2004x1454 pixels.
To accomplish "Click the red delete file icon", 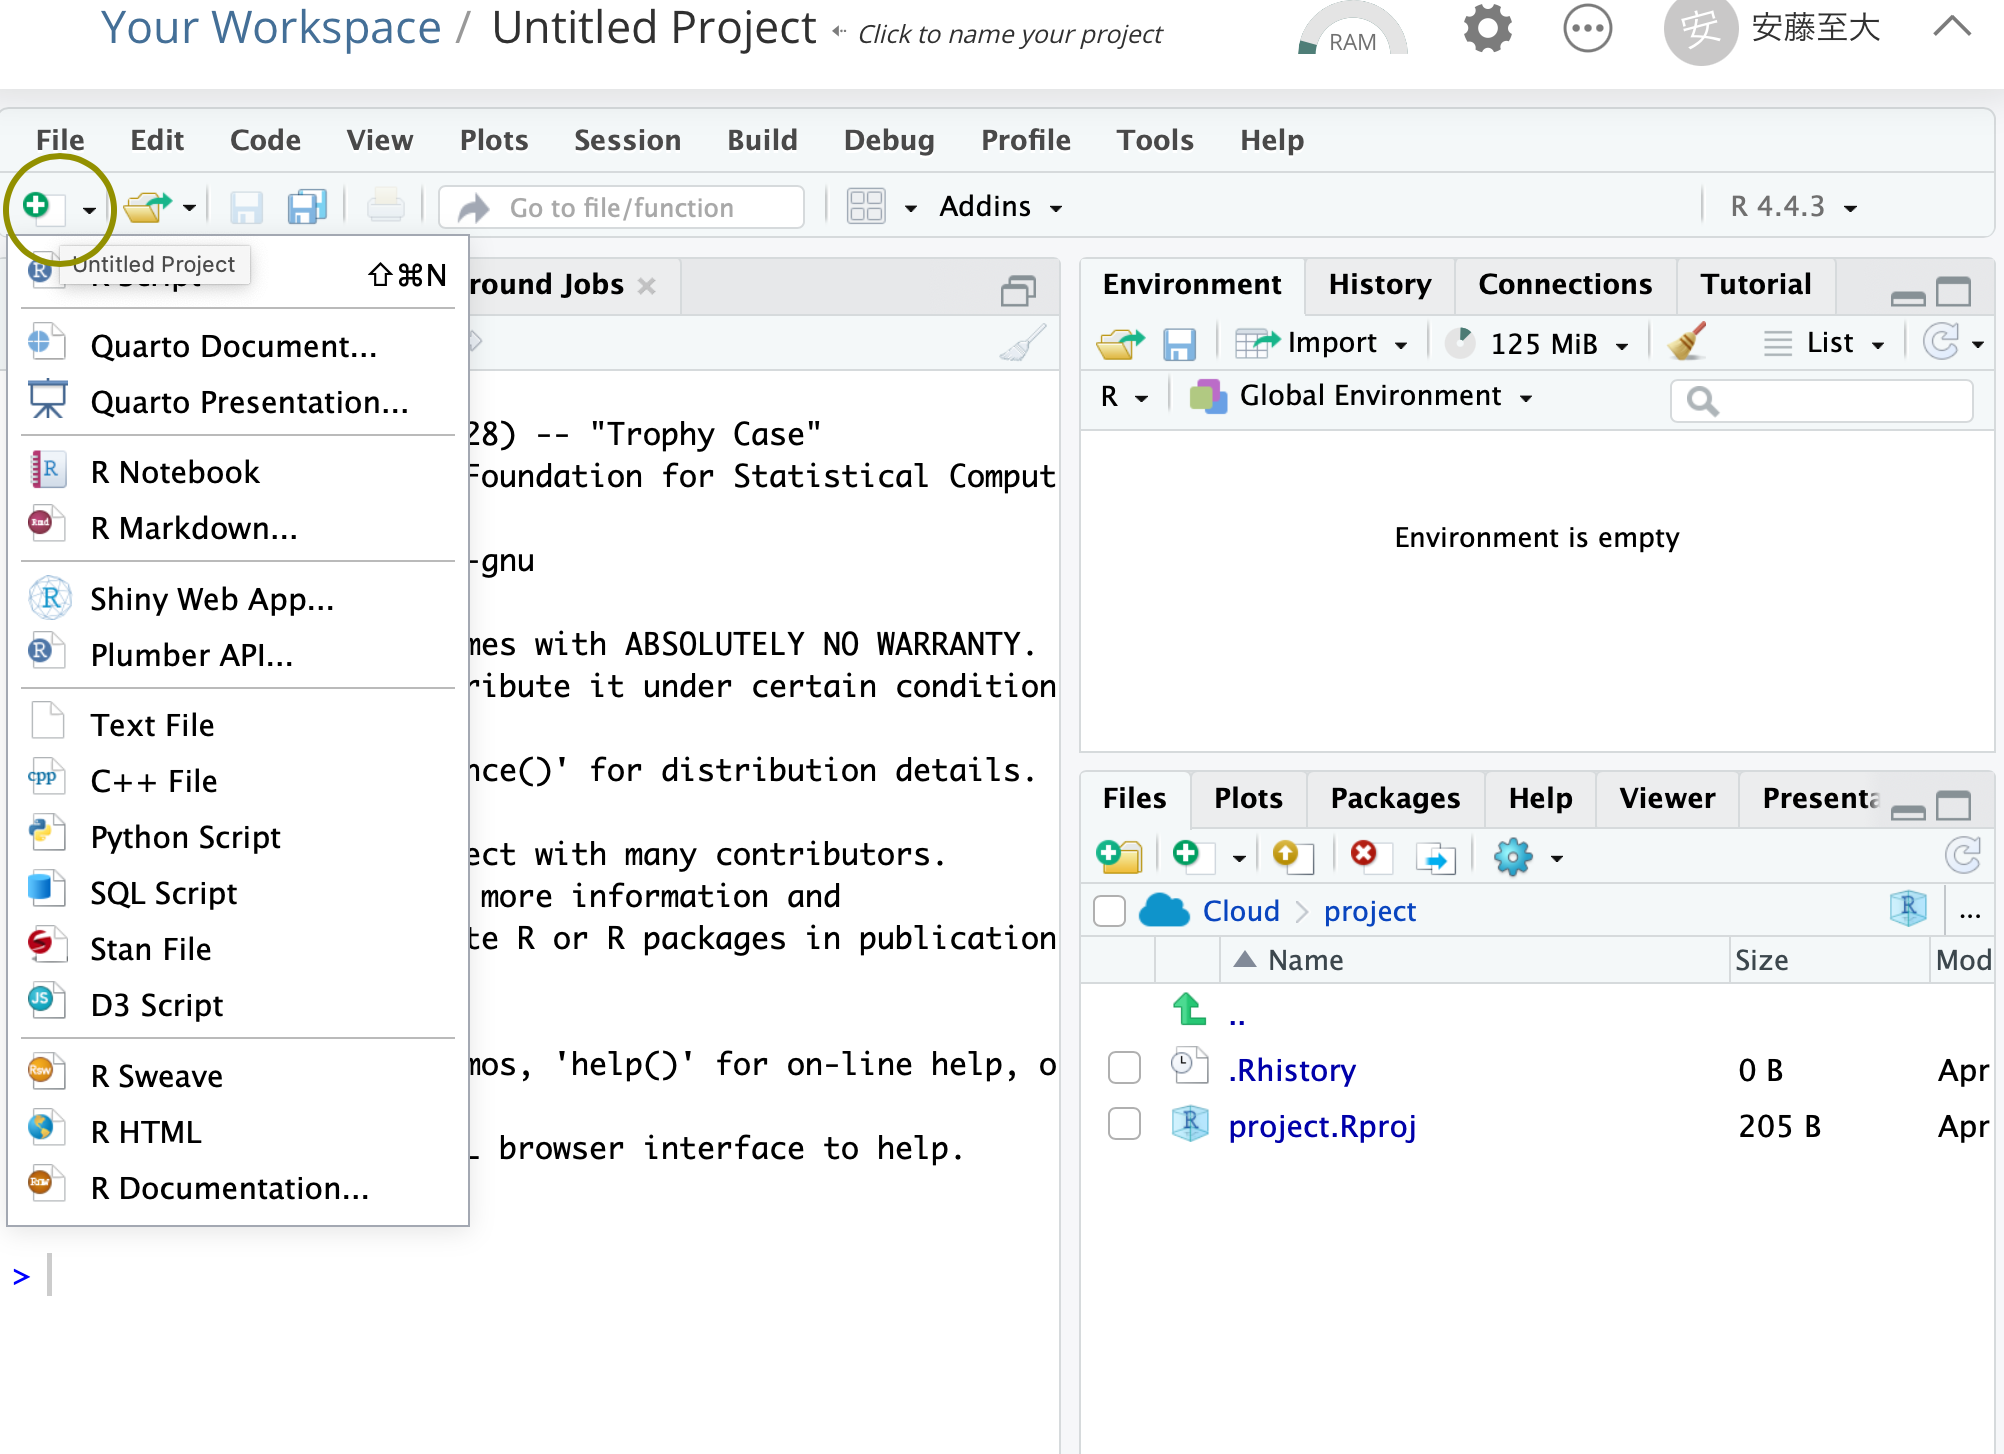I will [x=1364, y=855].
